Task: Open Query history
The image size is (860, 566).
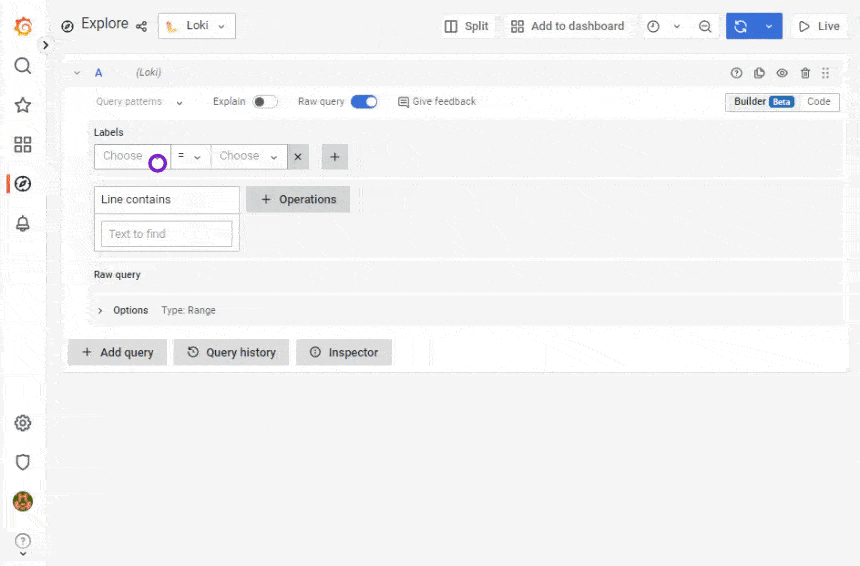Action: [x=231, y=352]
